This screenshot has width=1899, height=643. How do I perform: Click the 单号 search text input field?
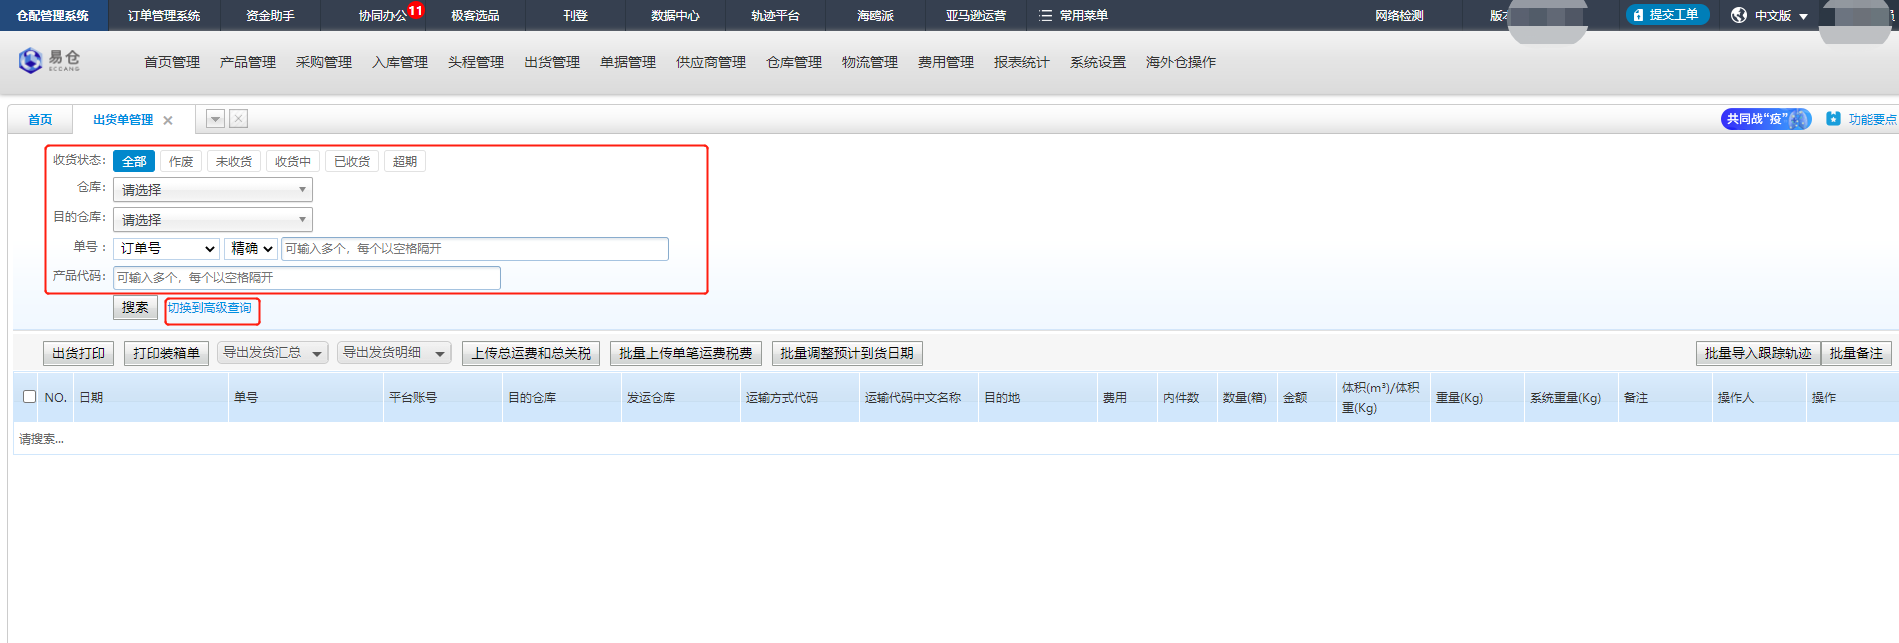pos(475,249)
